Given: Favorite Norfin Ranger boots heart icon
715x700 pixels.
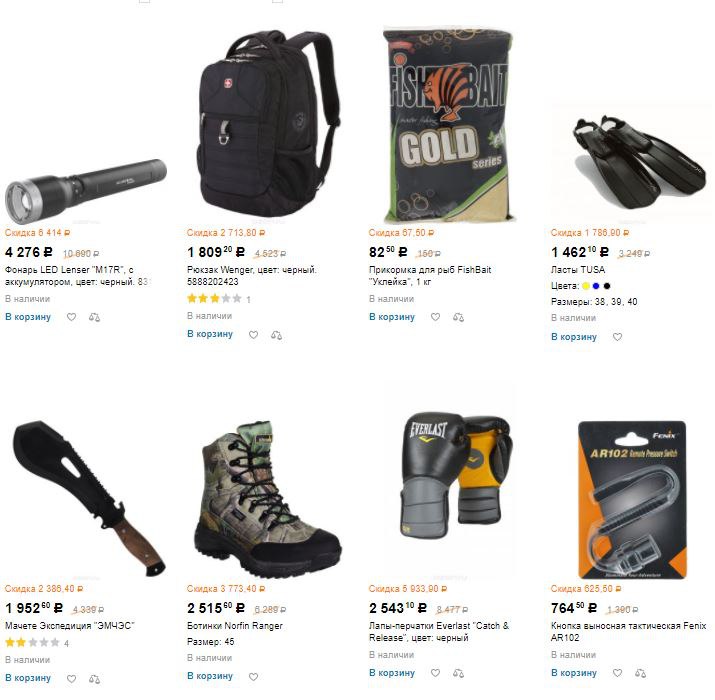Looking at the screenshot, I should (254, 677).
